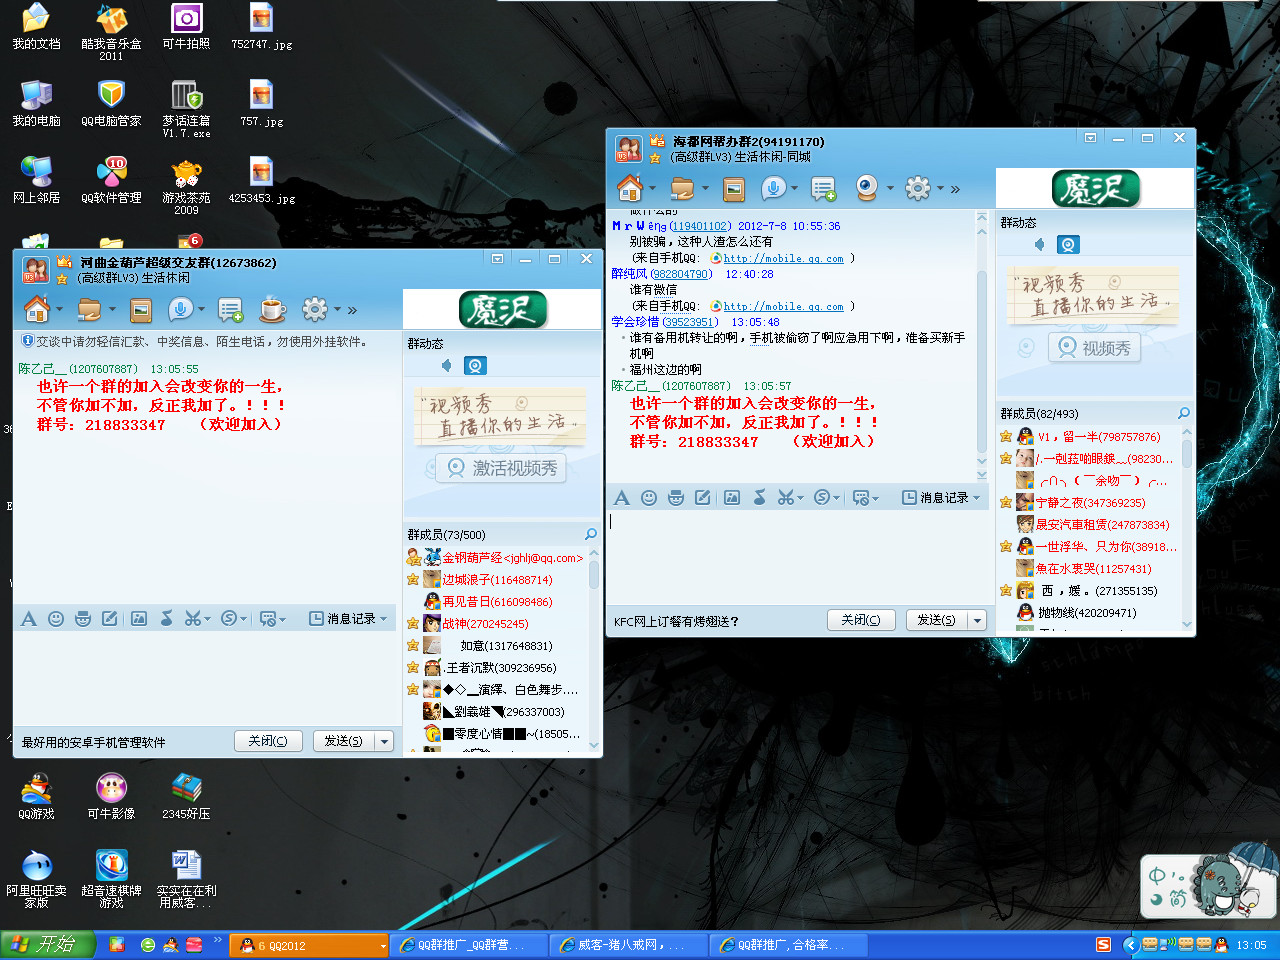Screen dimensions: 1280x960
Task: Open group album icon in 海都网帮办群2 toolbar
Action: coord(734,189)
